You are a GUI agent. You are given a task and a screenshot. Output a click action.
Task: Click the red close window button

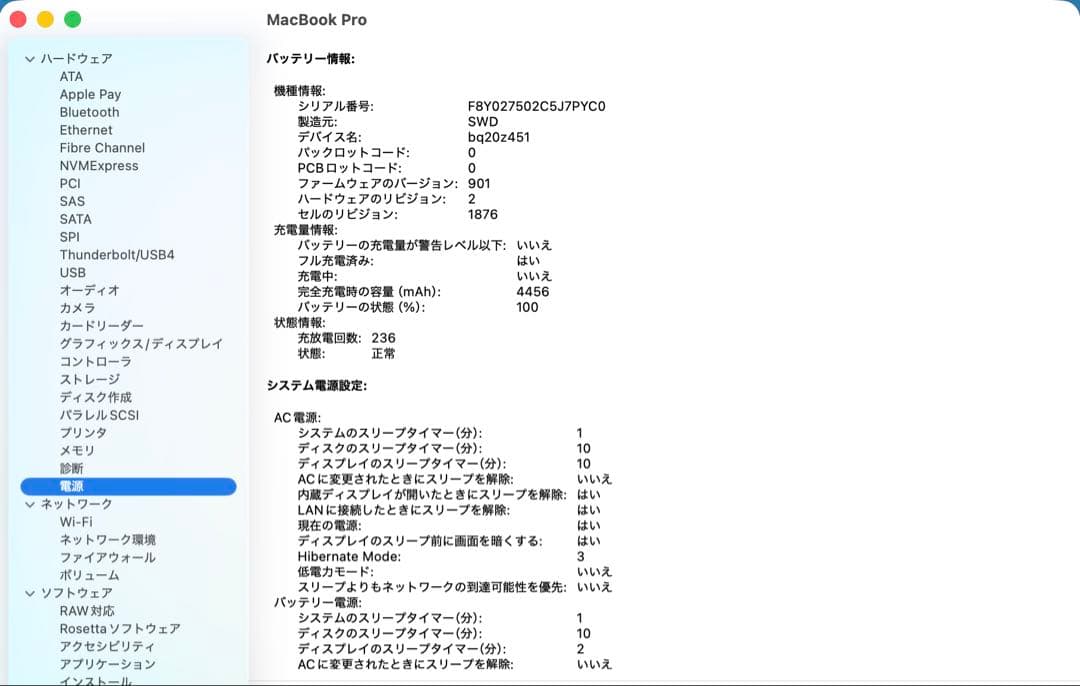click(x=19, y=19)
